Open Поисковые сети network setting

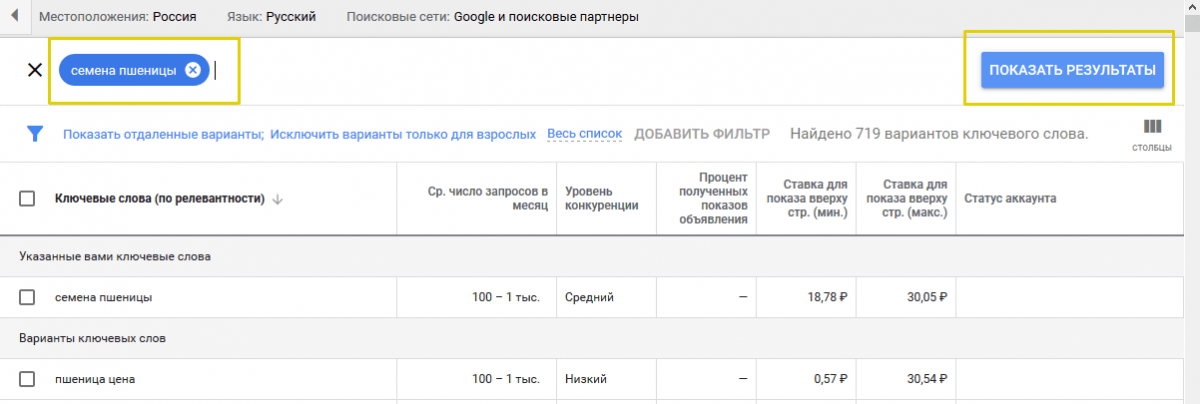492,17
